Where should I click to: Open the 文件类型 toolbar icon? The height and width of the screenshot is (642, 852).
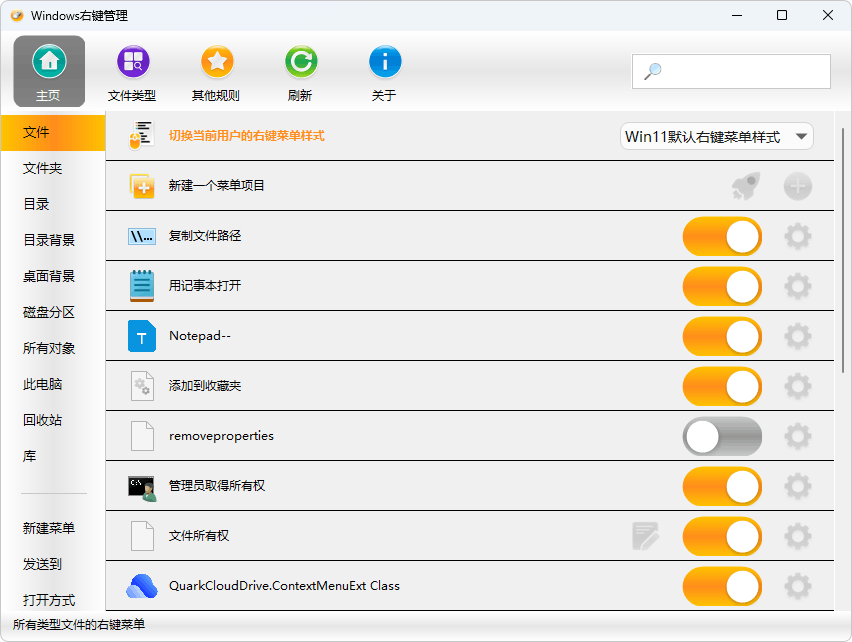pos(133,63)
